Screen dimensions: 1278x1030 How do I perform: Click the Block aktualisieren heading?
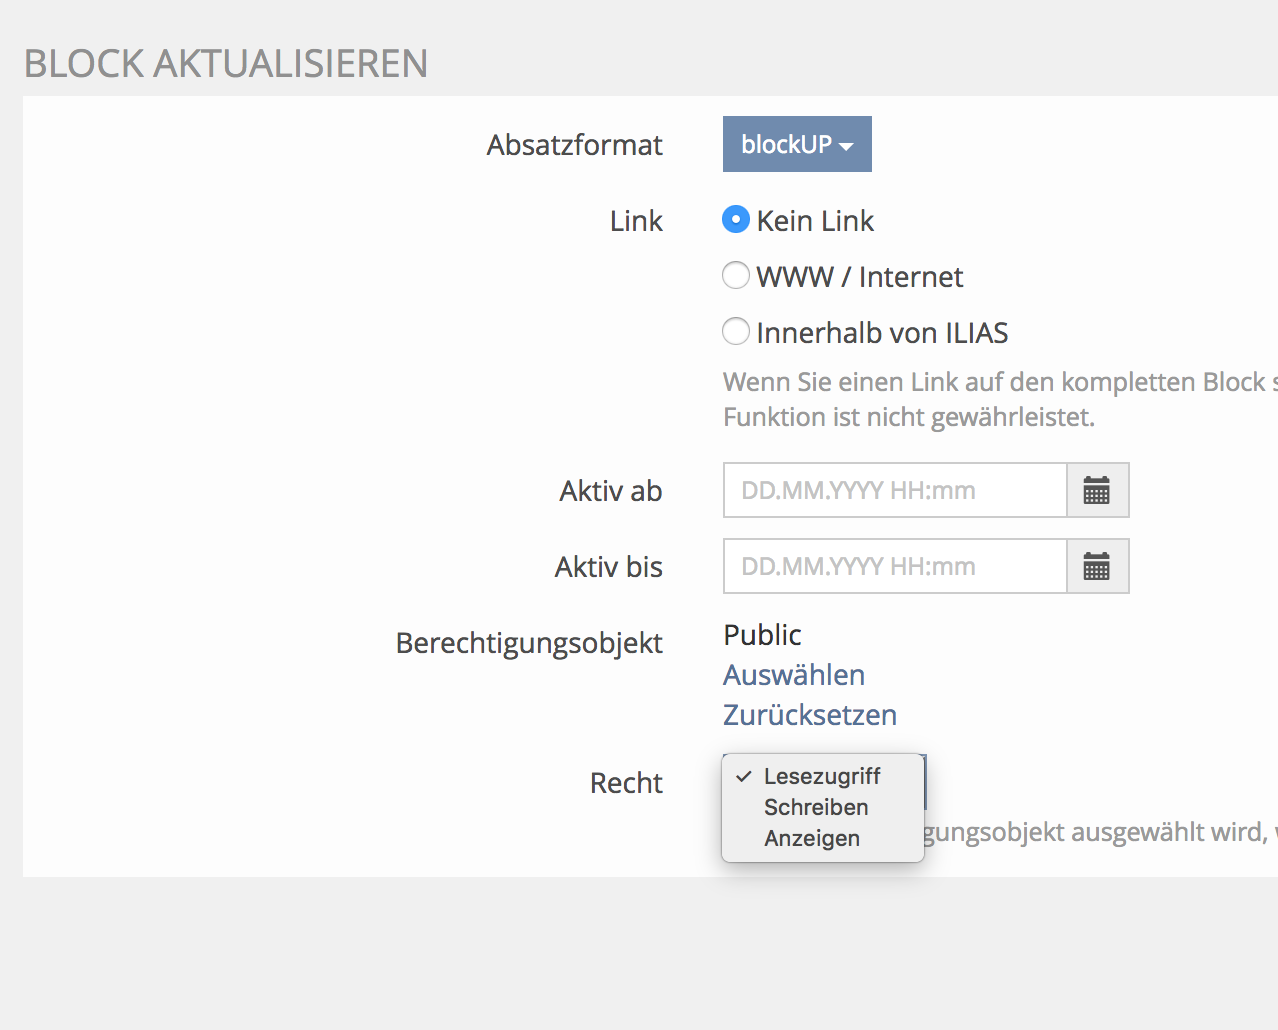[226, 64]
